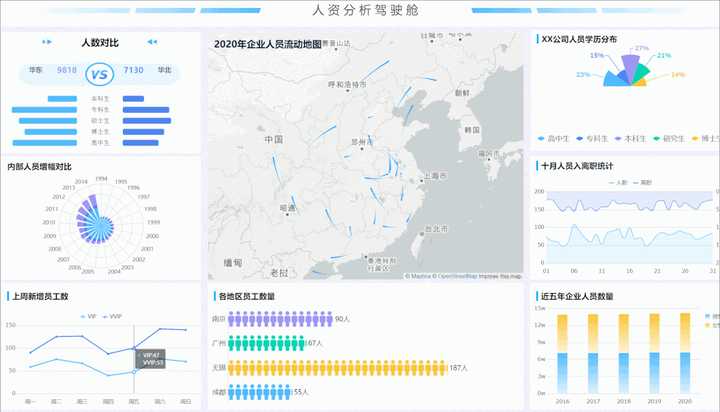Click the 无锡 yellow people-icon row
Viewport: 720px width, 412px height.
coord(337,368)
